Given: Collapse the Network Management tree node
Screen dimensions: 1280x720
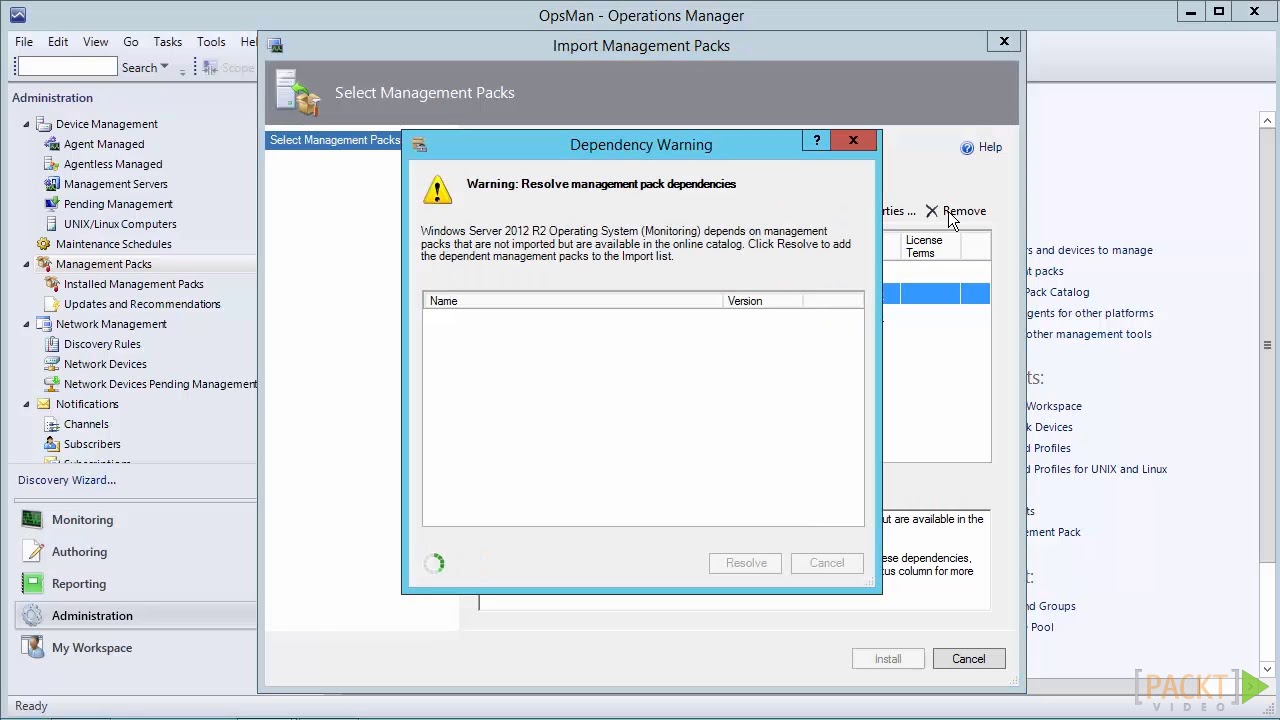Looking at the screenshot, I should point(27,324).
